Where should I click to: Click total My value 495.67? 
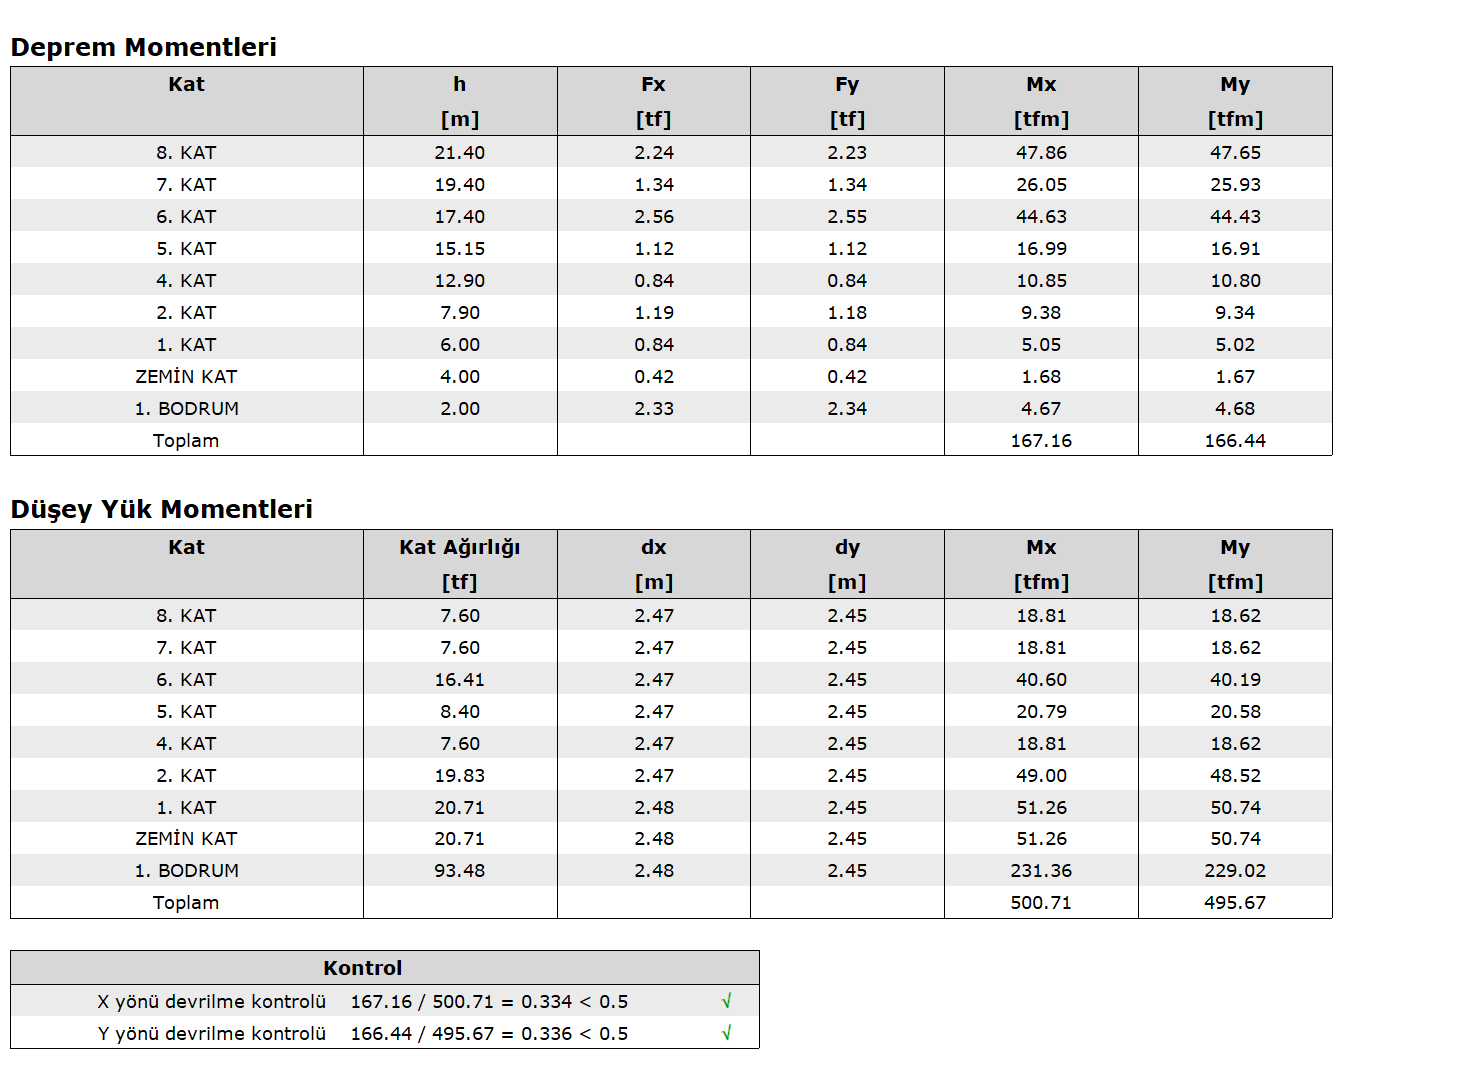click(x=1235, y=902)
